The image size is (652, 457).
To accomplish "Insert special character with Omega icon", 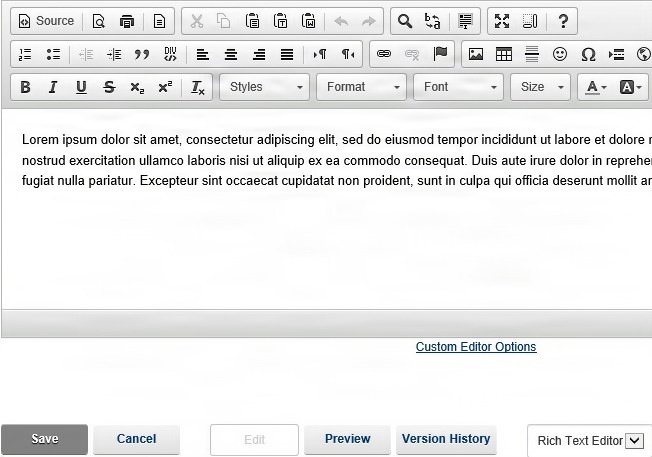I will click(x=588, y=54).
